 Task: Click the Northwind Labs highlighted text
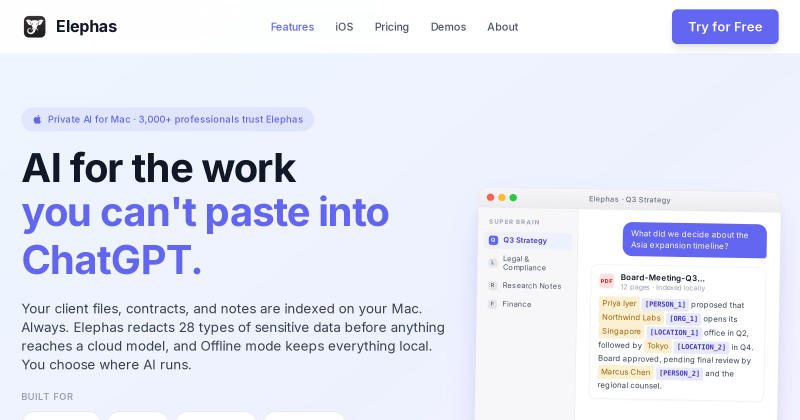(x=631, y=317)
